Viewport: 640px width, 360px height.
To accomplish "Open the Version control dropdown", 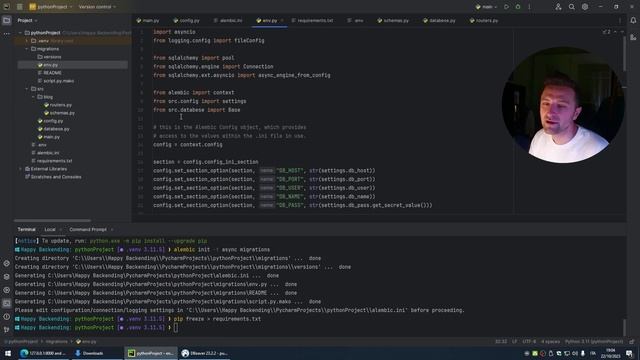I will click(97, 7).
